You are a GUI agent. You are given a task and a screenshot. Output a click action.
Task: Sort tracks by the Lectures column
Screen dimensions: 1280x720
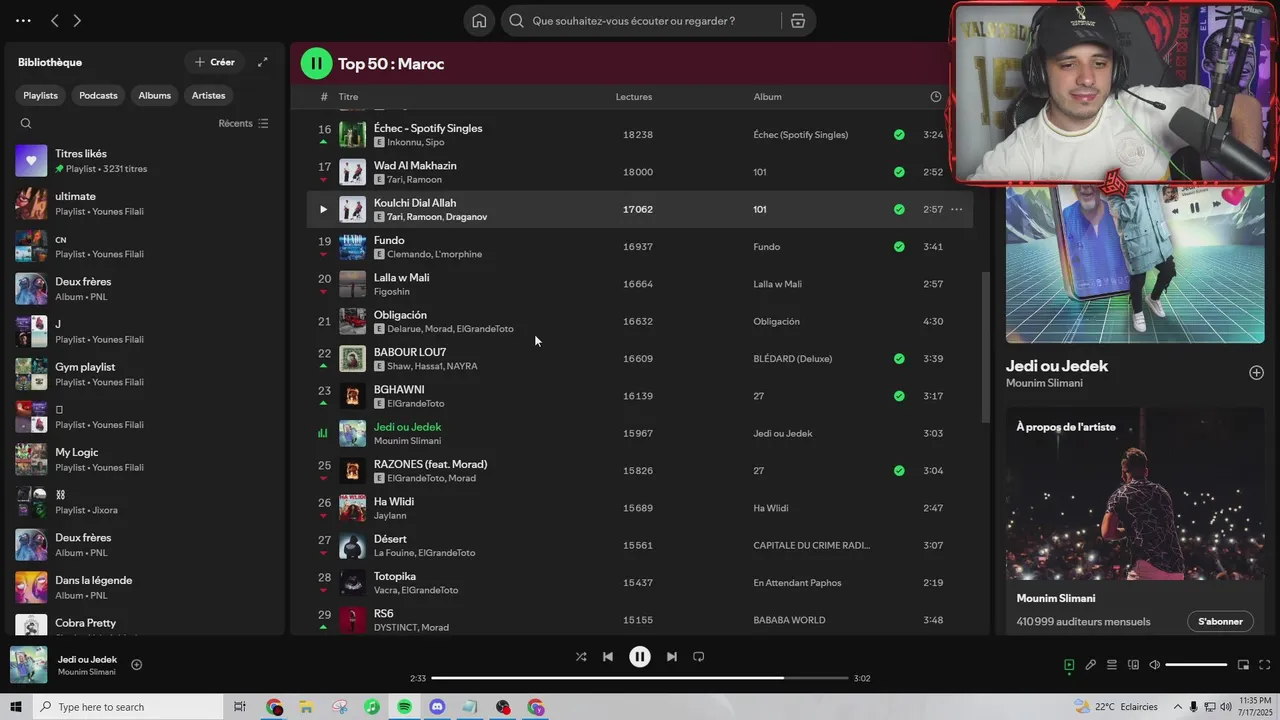click(634, 97)
